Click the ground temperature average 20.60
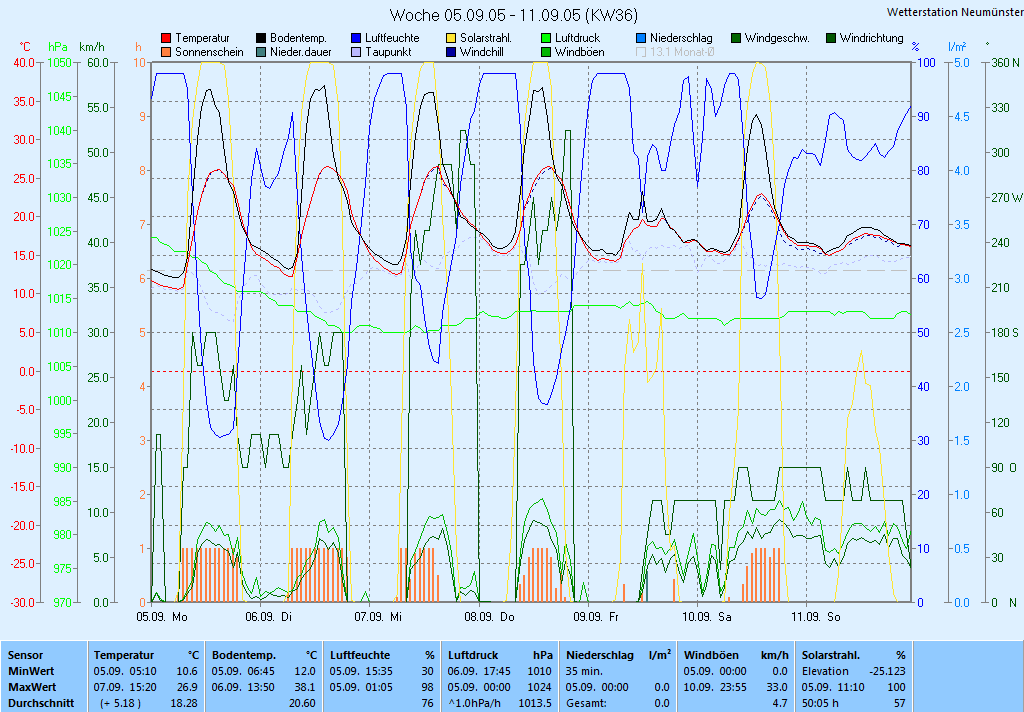The image size is (1024, 712). point(302,704)
